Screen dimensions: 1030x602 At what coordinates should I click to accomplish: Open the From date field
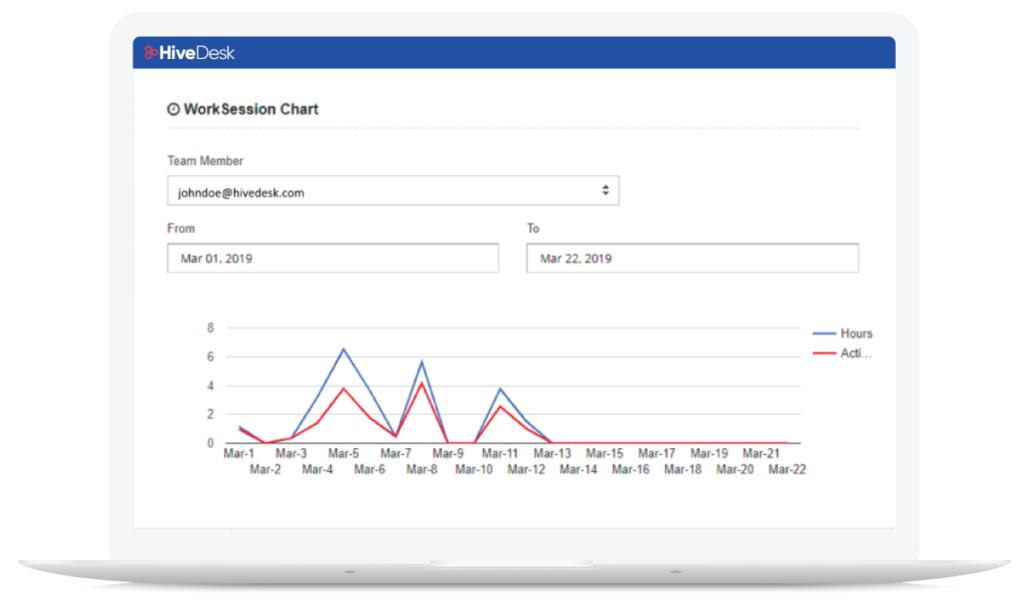(x=332, y=258)
